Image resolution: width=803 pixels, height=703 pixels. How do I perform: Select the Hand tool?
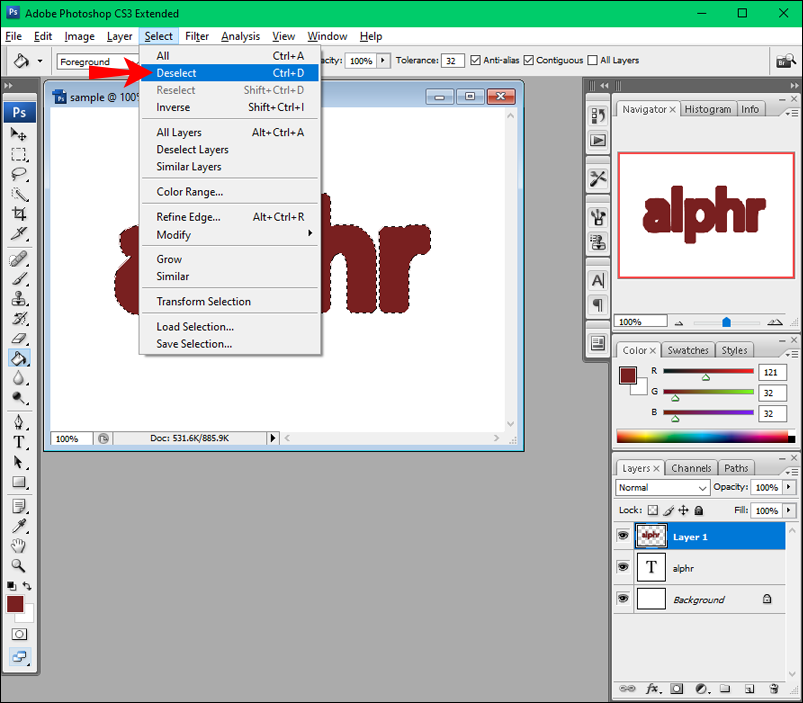(x=19, y=545)
